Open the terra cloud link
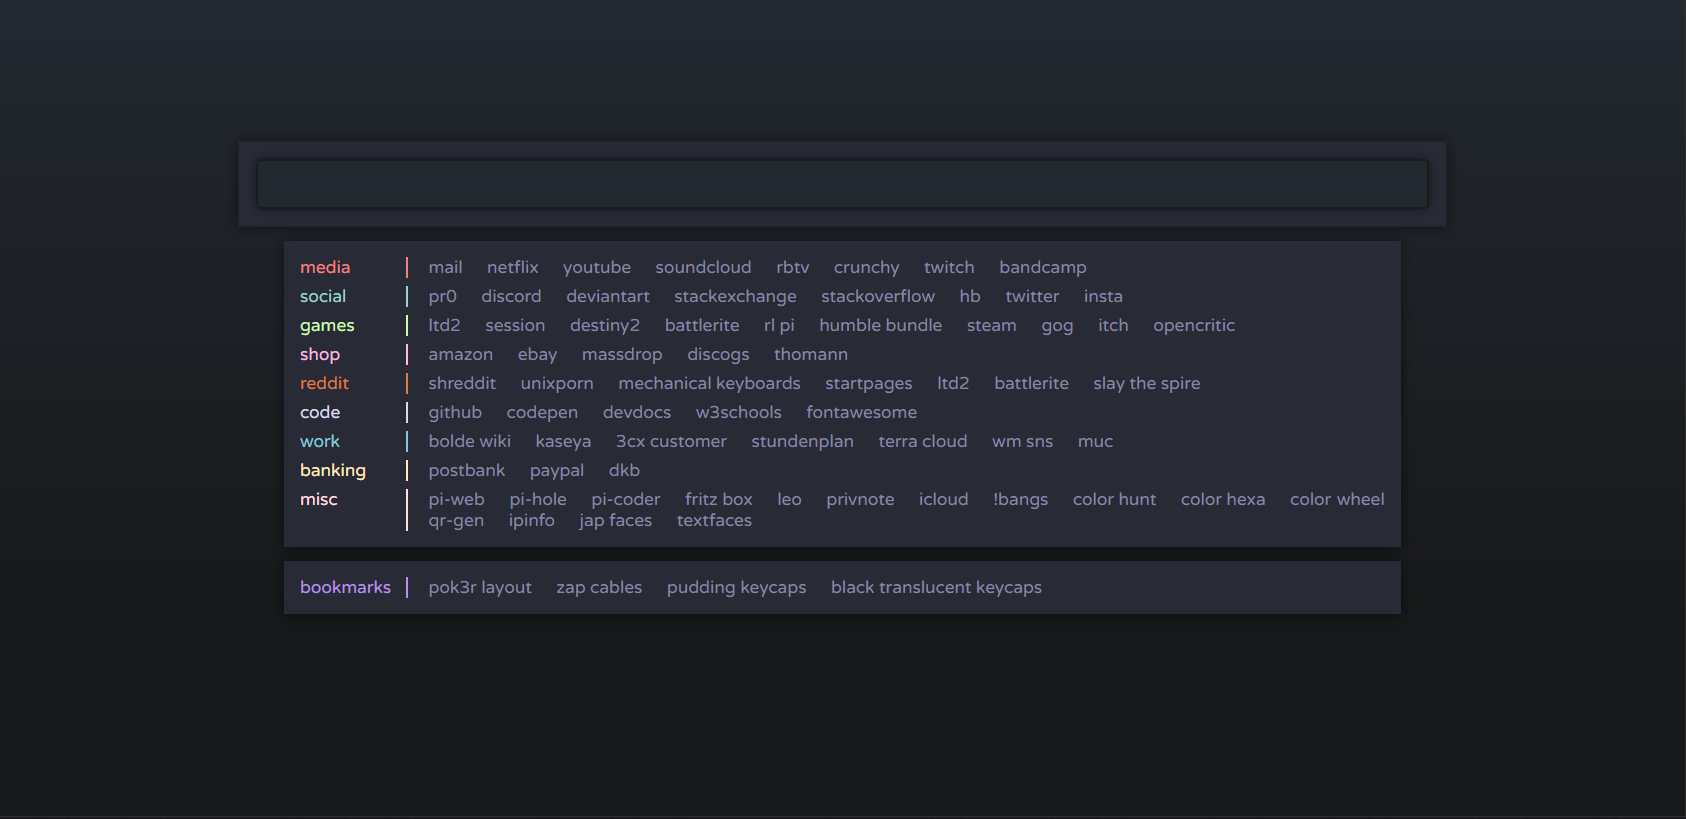The image size is (1686, 819). (922, 441)
